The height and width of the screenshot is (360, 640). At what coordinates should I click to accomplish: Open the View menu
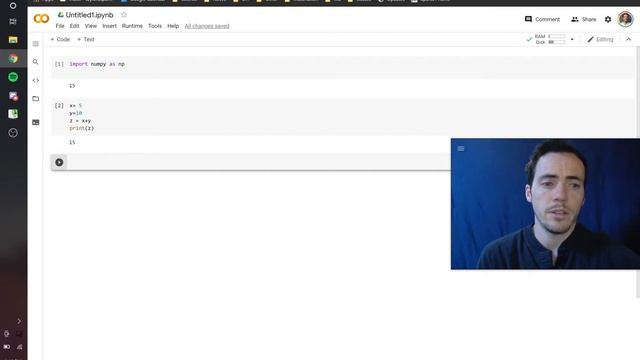(91, 26)
